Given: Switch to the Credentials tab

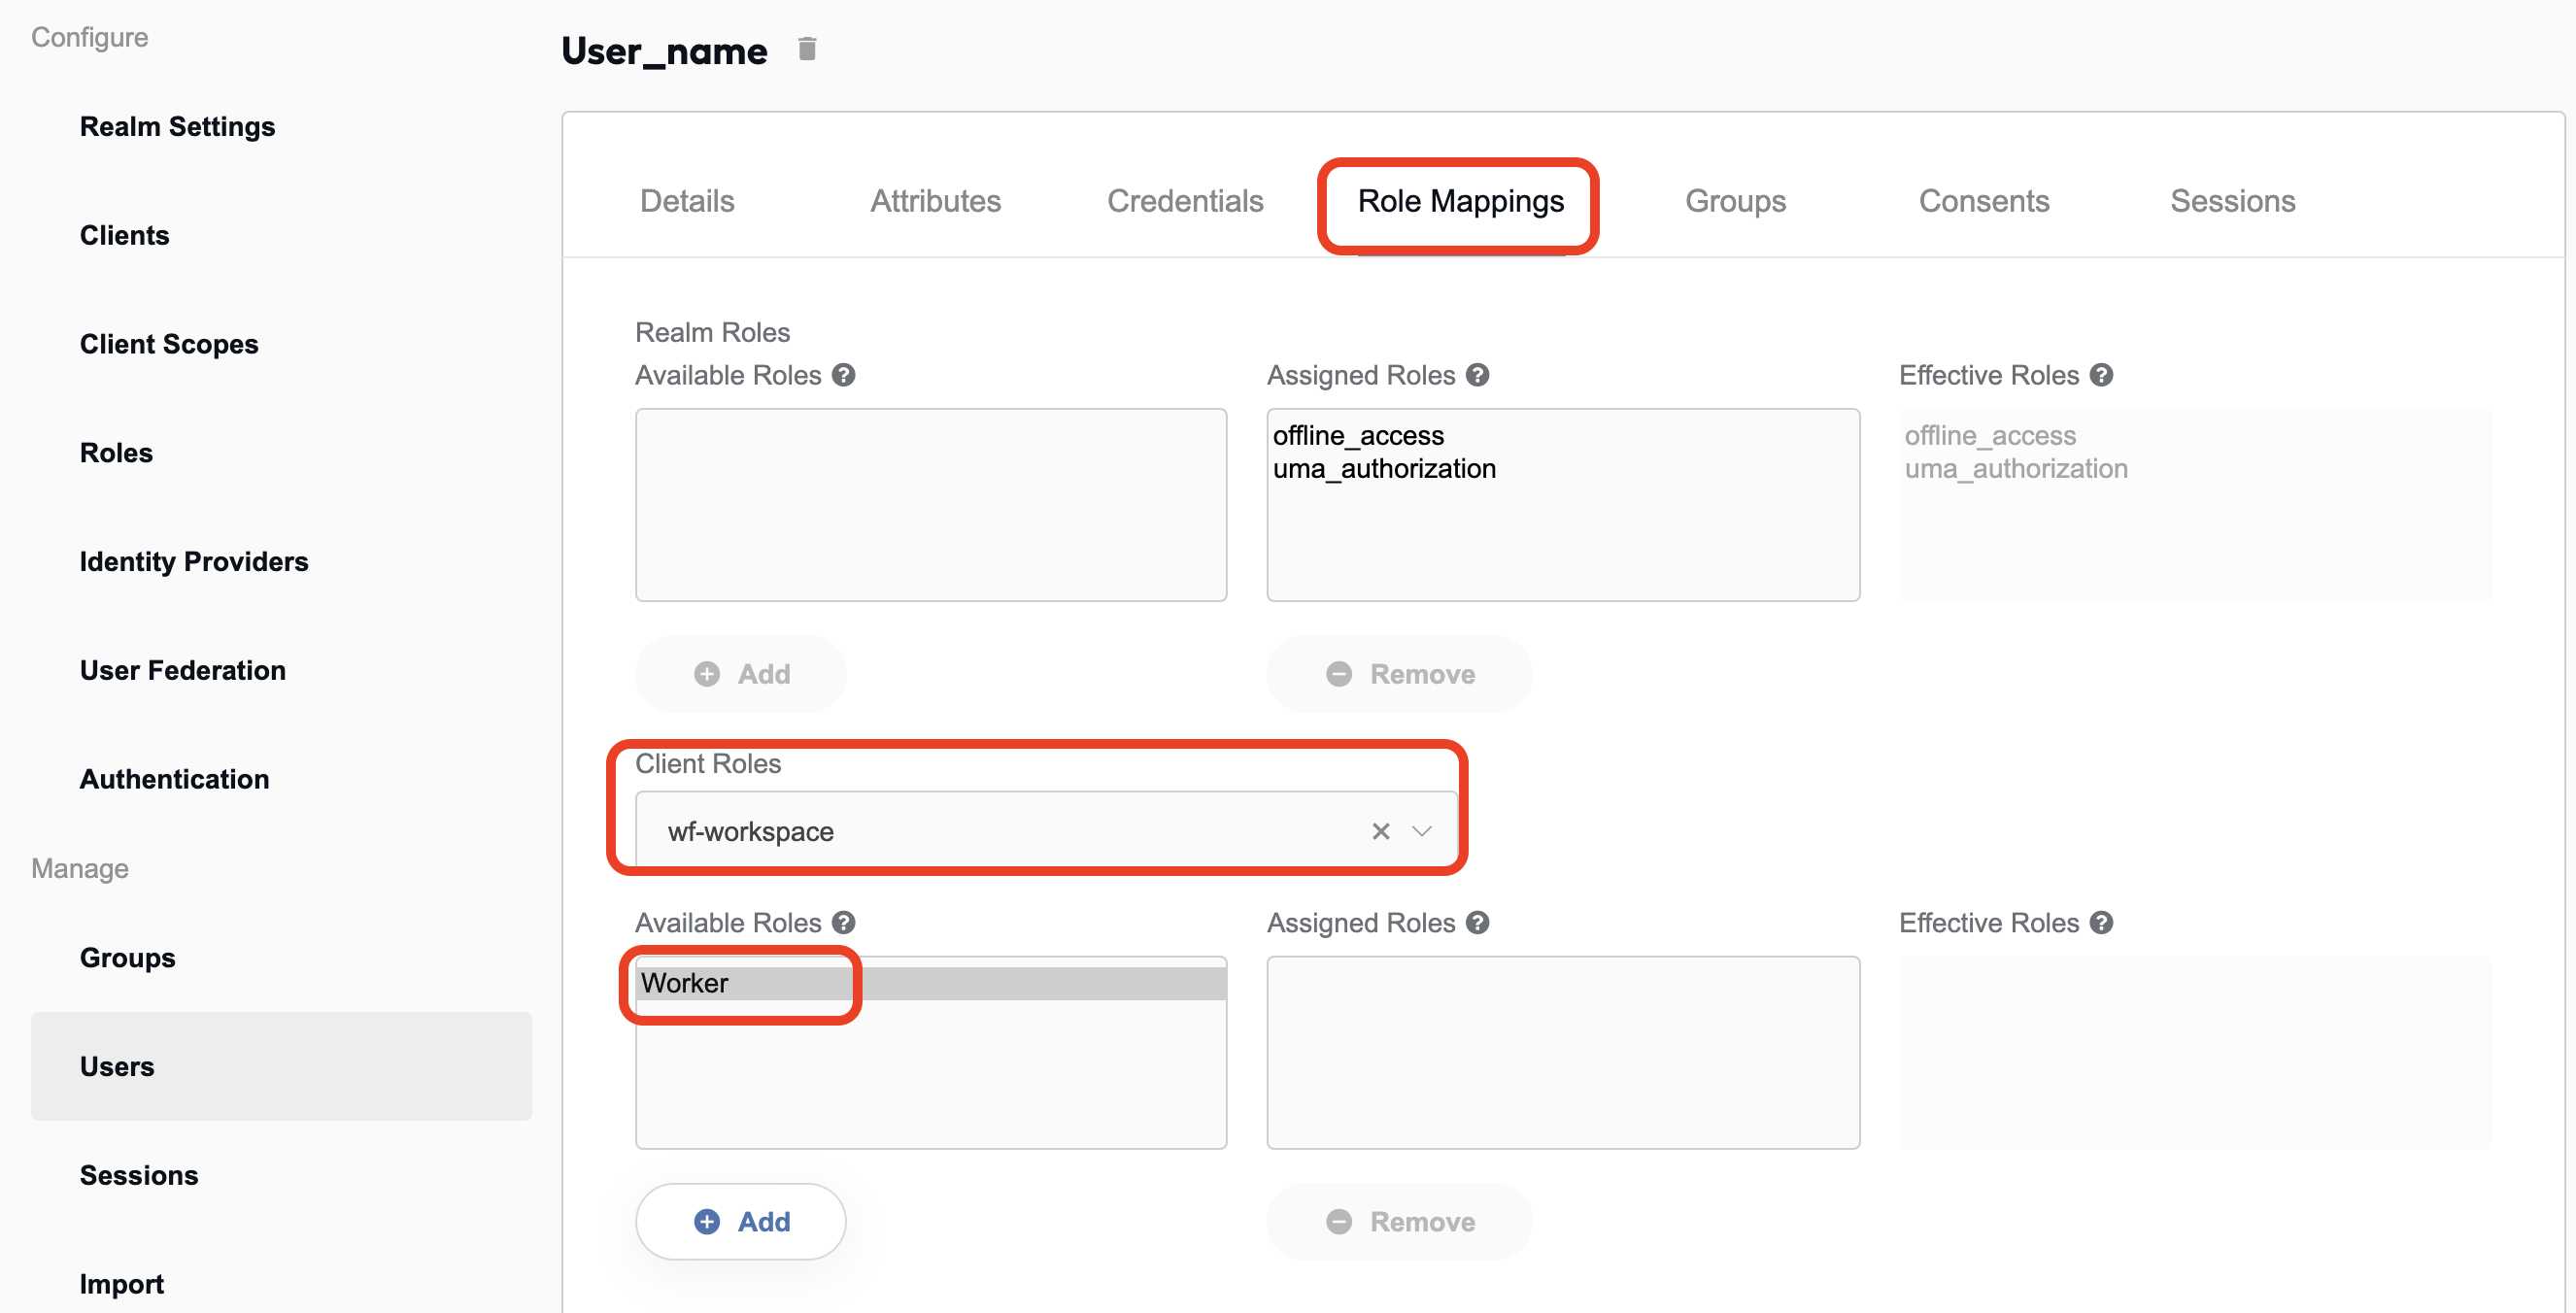Looking at the screenshot, I should 1185,201.
